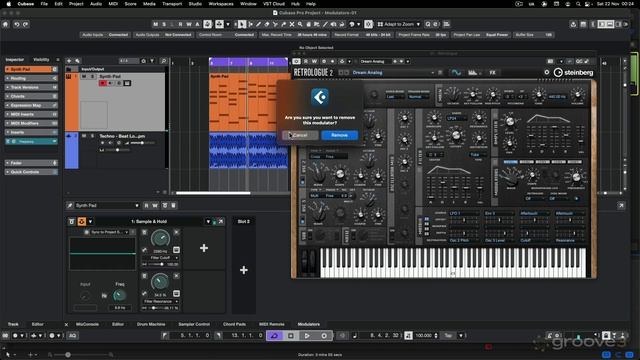
Task: Expand the Fader inspector section
Action: point(31,163)
